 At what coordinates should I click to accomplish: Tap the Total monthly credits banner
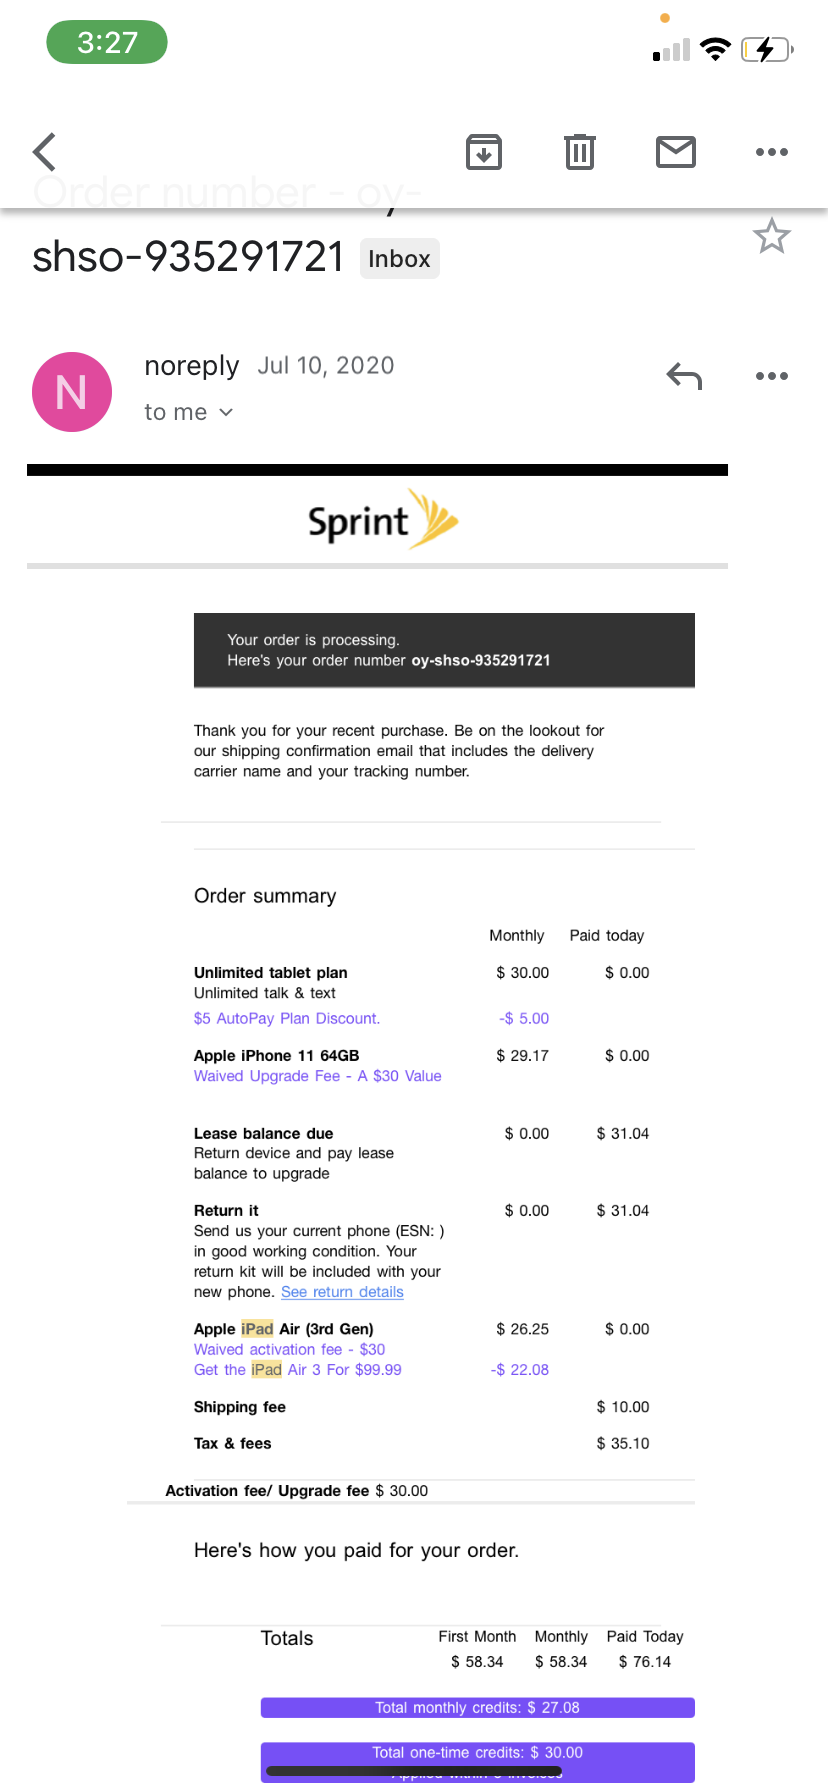point(478,1707)
